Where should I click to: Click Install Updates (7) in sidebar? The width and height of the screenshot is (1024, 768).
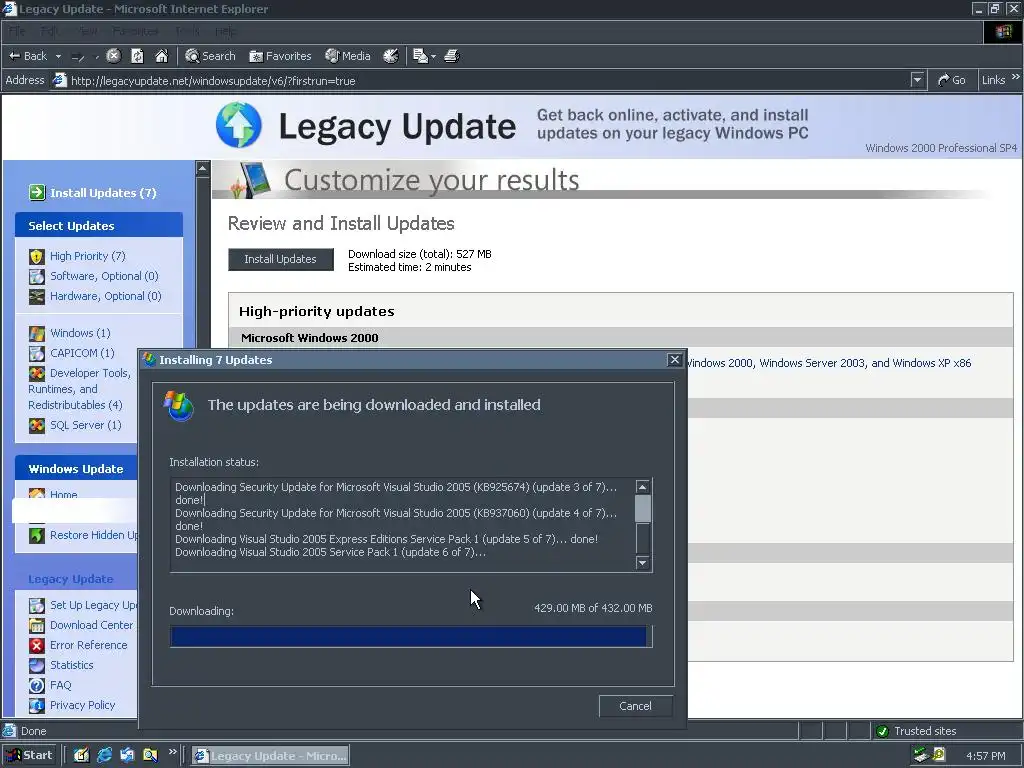(92, 193)
